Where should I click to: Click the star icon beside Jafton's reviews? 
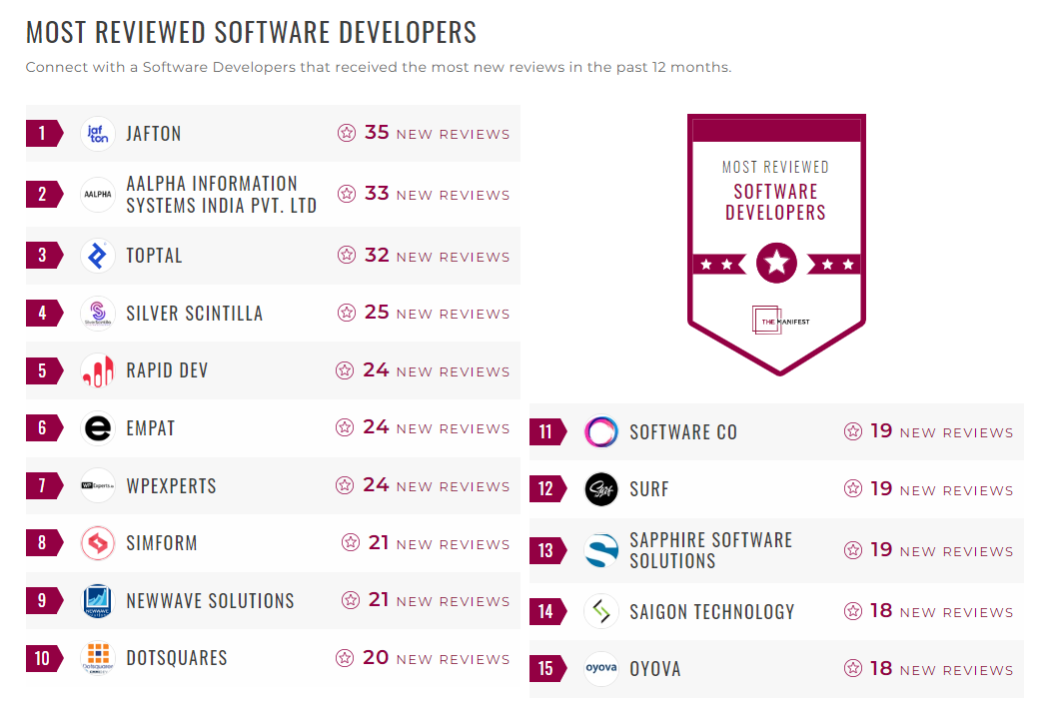(349, 132)
